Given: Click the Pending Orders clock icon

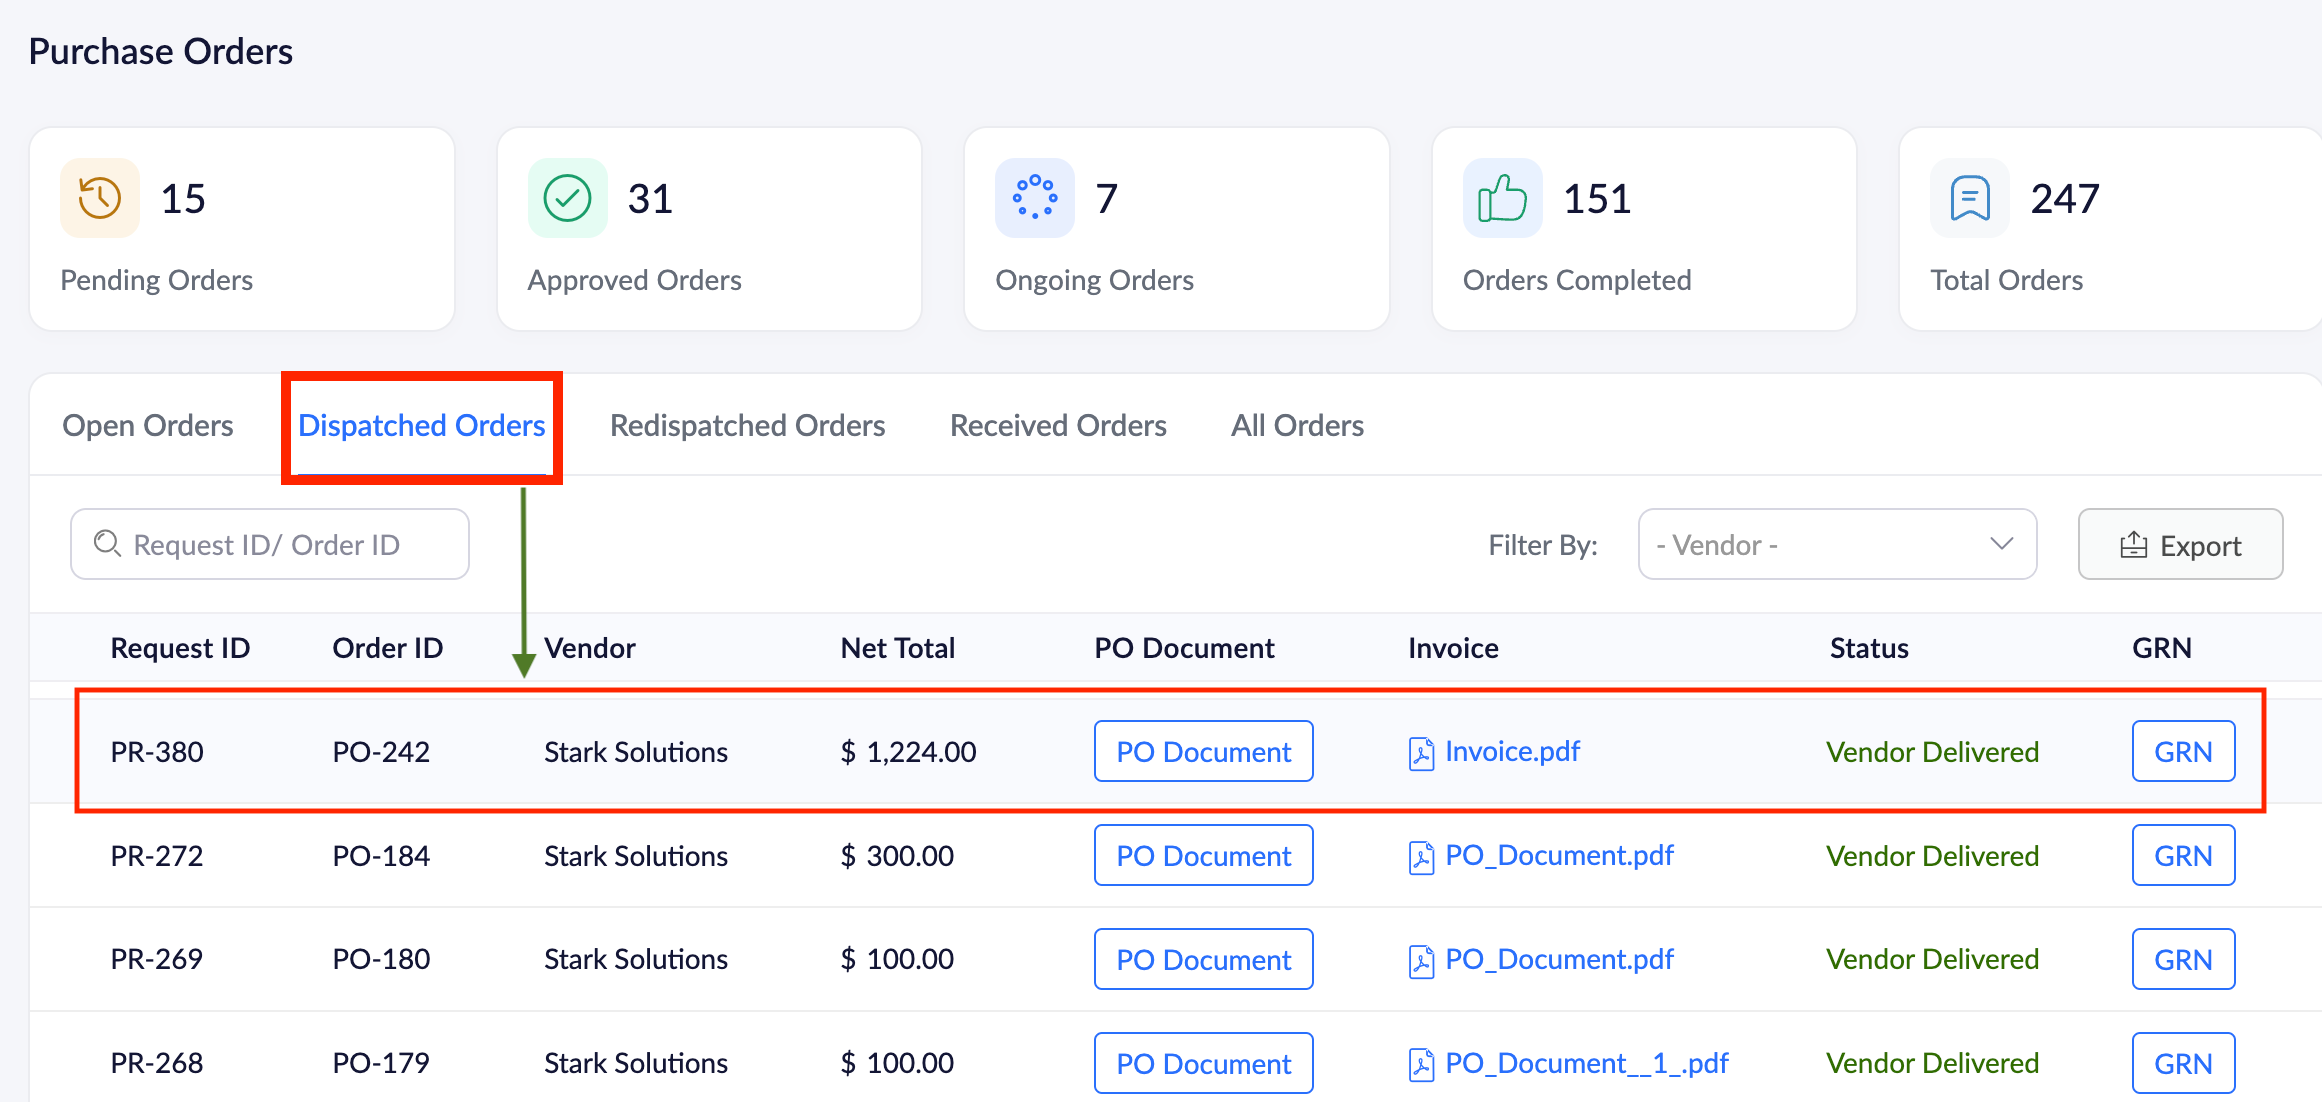Looking at the screenshot, I should (x=100, y=198).
